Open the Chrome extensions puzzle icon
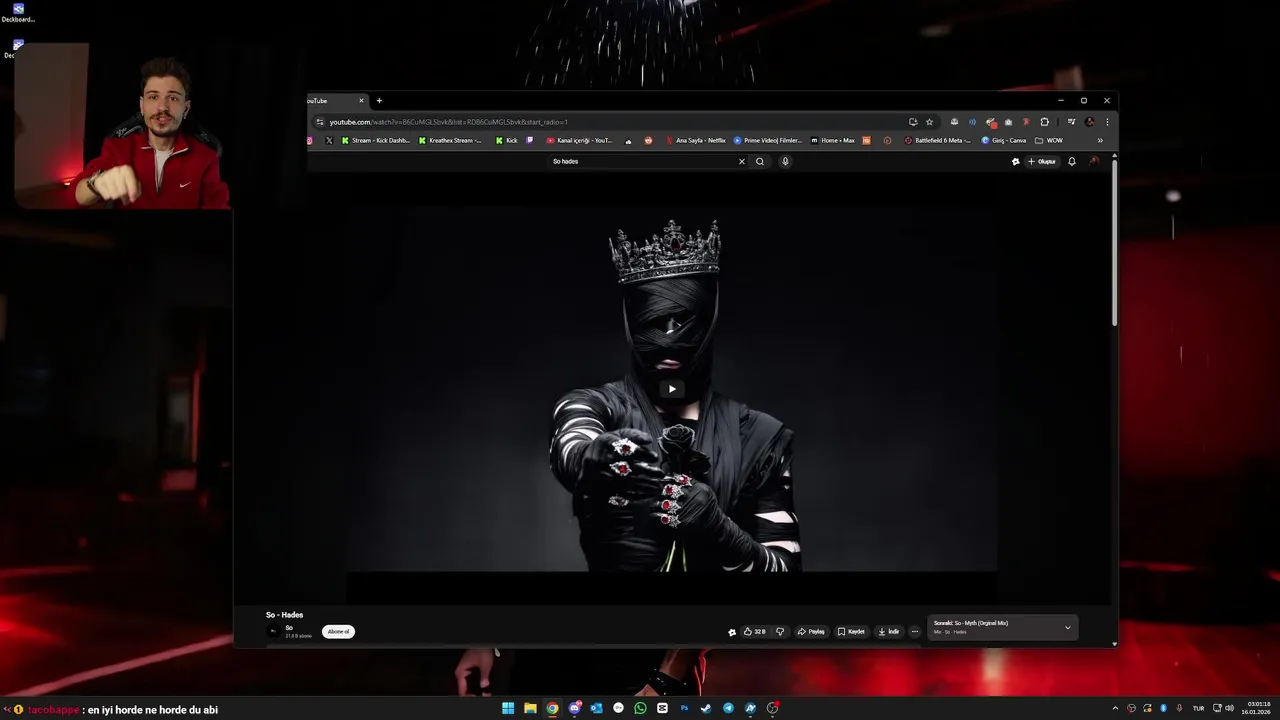This screenshot has height=720, width=1280. point(1045,122)
